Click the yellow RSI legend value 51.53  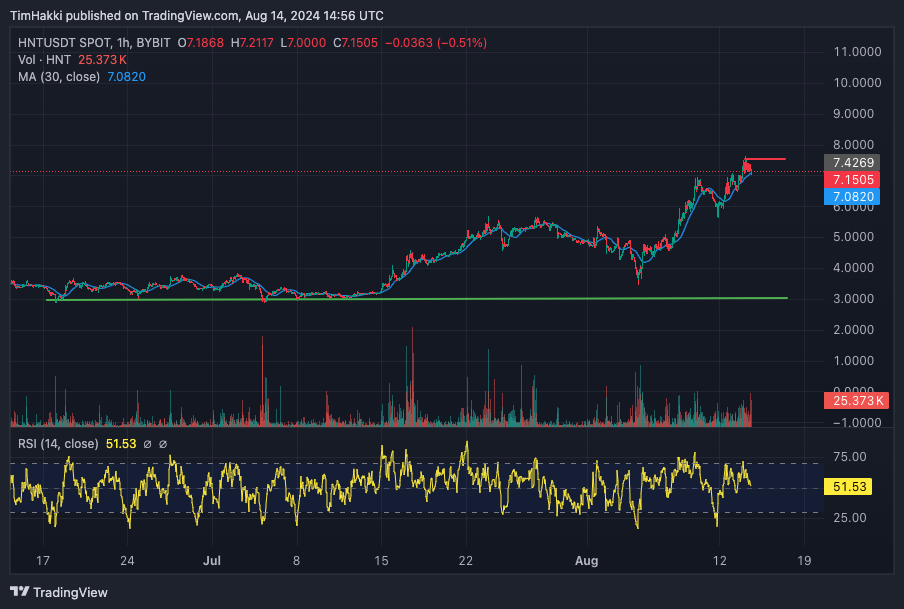point(121,444)
